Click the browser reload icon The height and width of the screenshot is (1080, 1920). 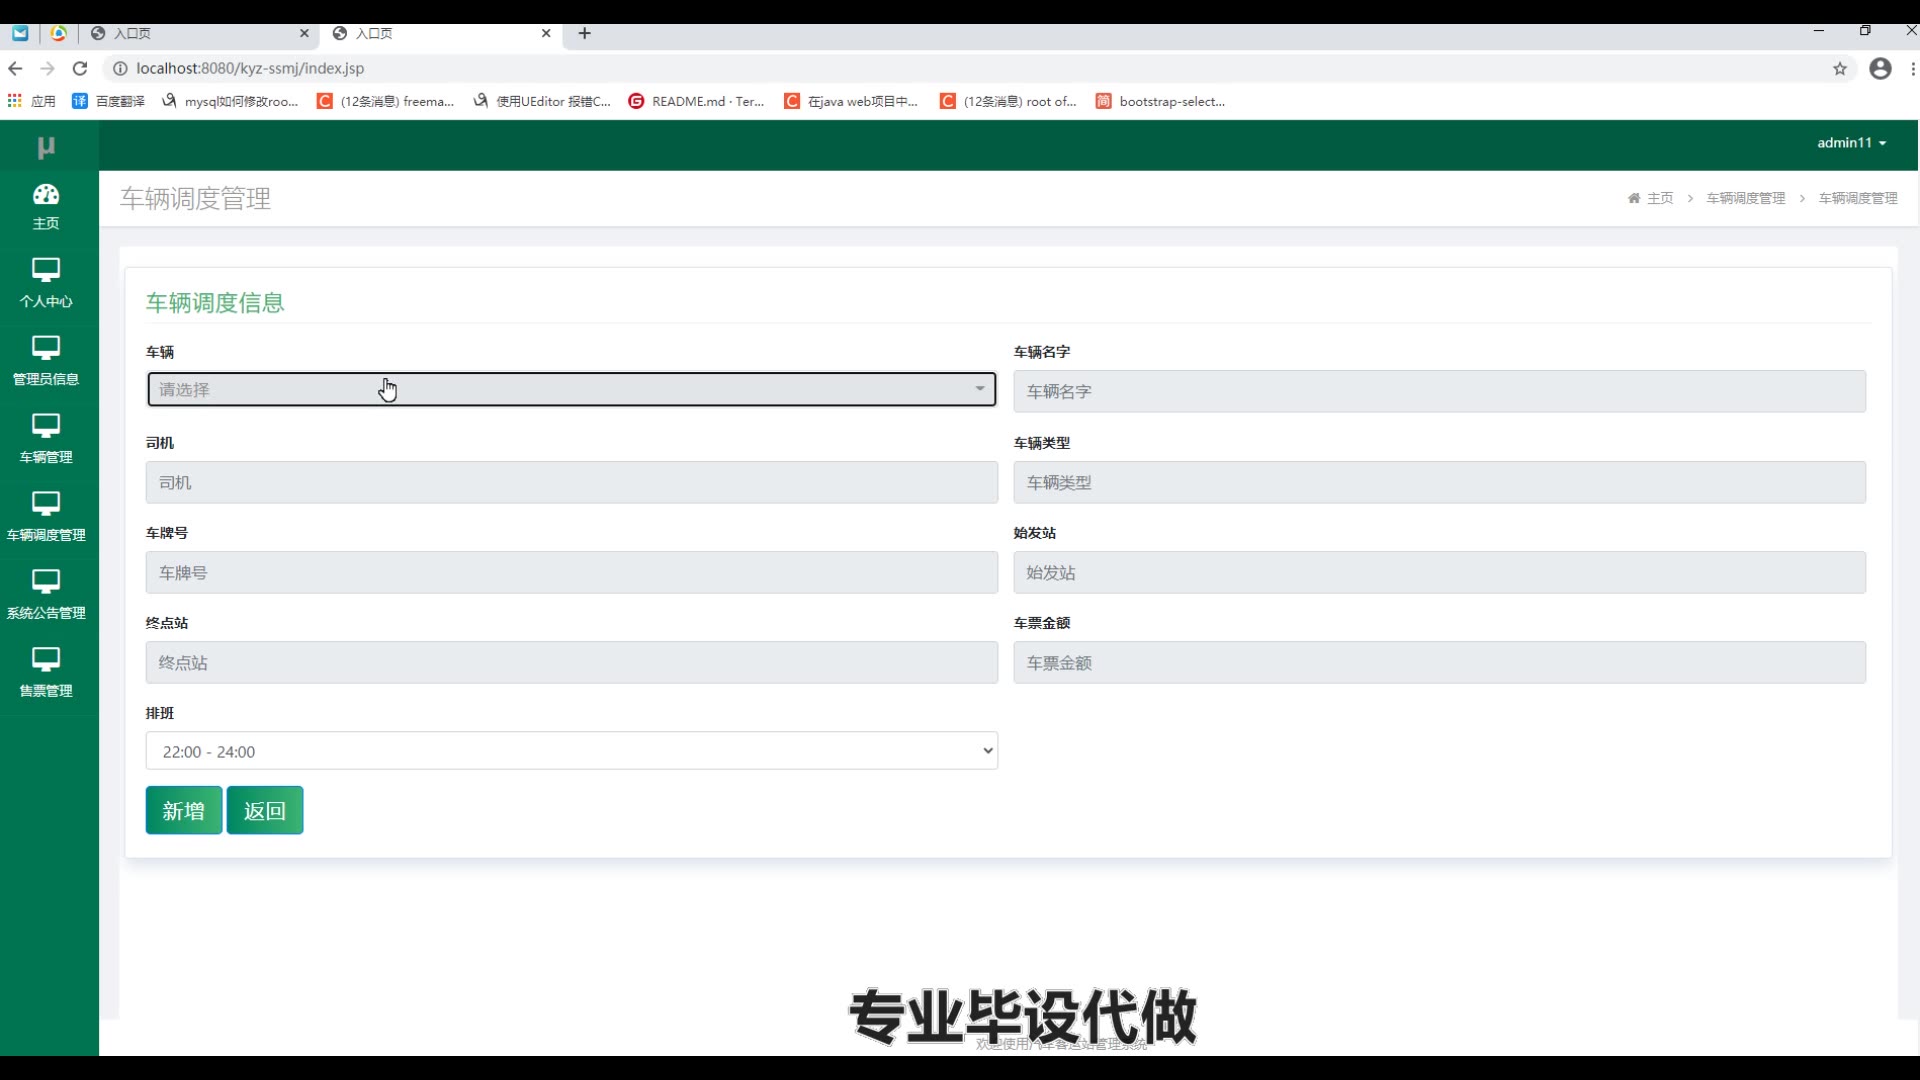pyautogui.click(x=80, y=68)
